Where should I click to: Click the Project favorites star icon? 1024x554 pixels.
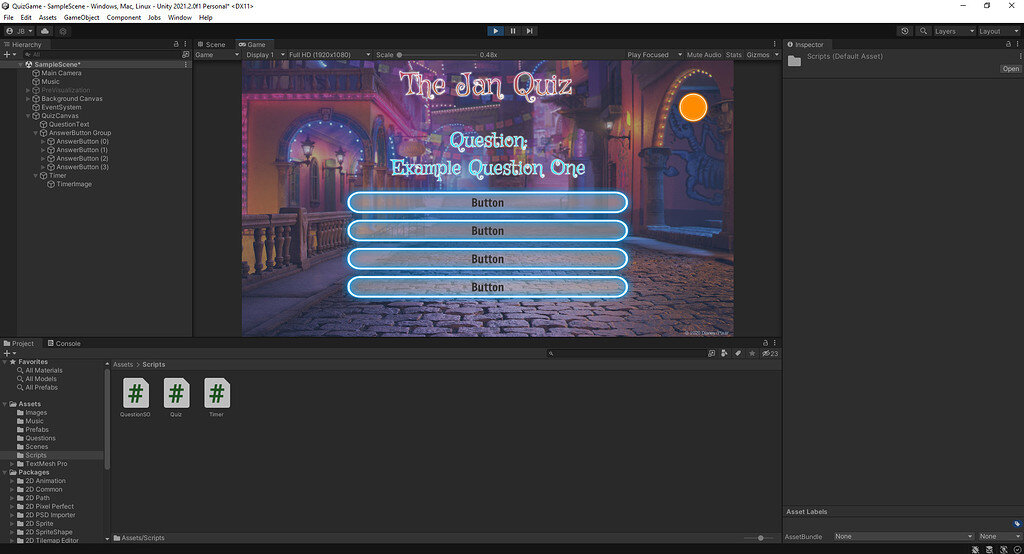(752, 353)
